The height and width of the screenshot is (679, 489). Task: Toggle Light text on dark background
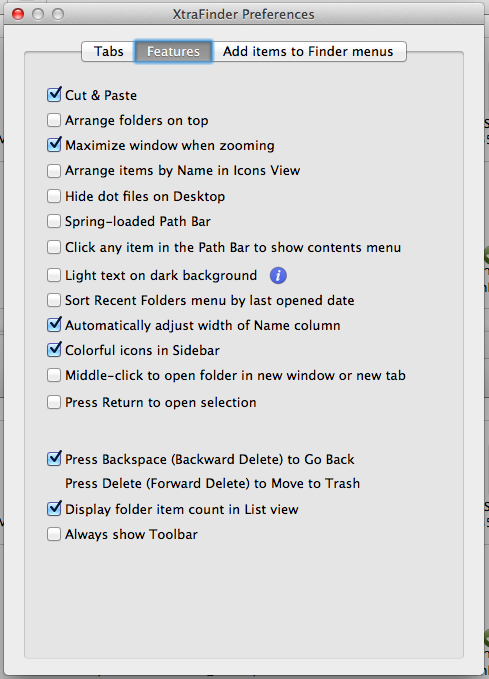point(54,275)
